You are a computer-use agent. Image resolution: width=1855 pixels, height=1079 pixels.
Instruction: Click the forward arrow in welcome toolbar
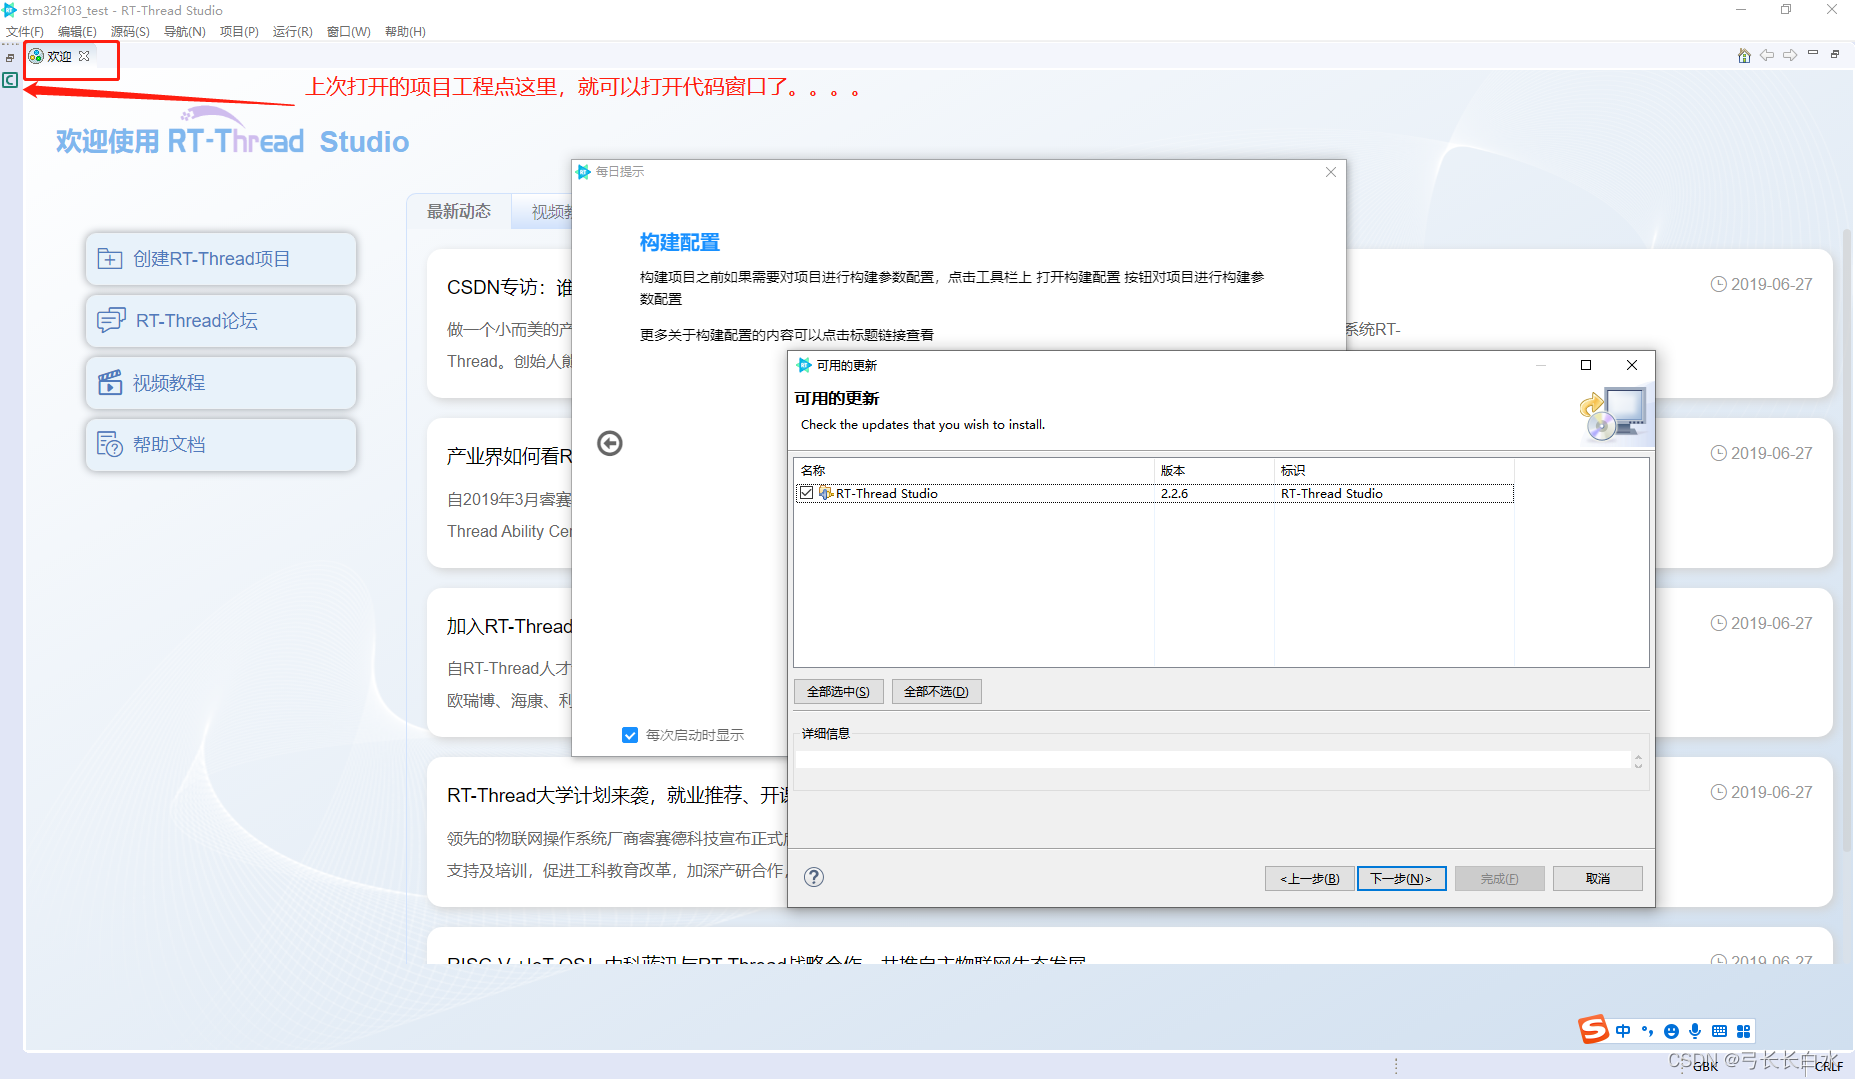(1790, 56)
